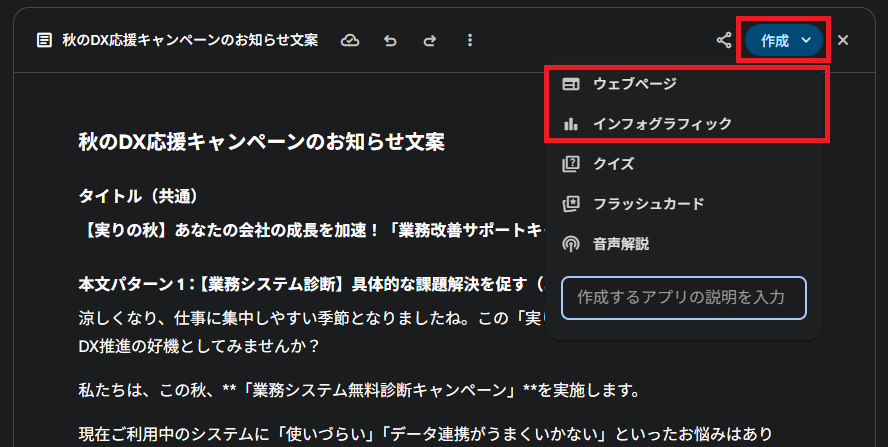Undo the last edit
The image size is (888, 447).
(x=390, y=41)
